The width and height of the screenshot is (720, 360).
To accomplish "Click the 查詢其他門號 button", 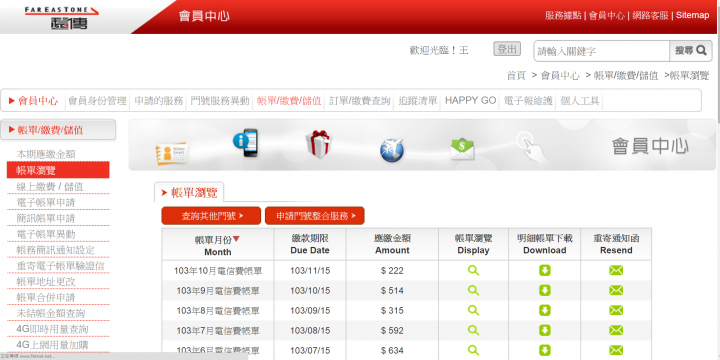I will (211, 216).
